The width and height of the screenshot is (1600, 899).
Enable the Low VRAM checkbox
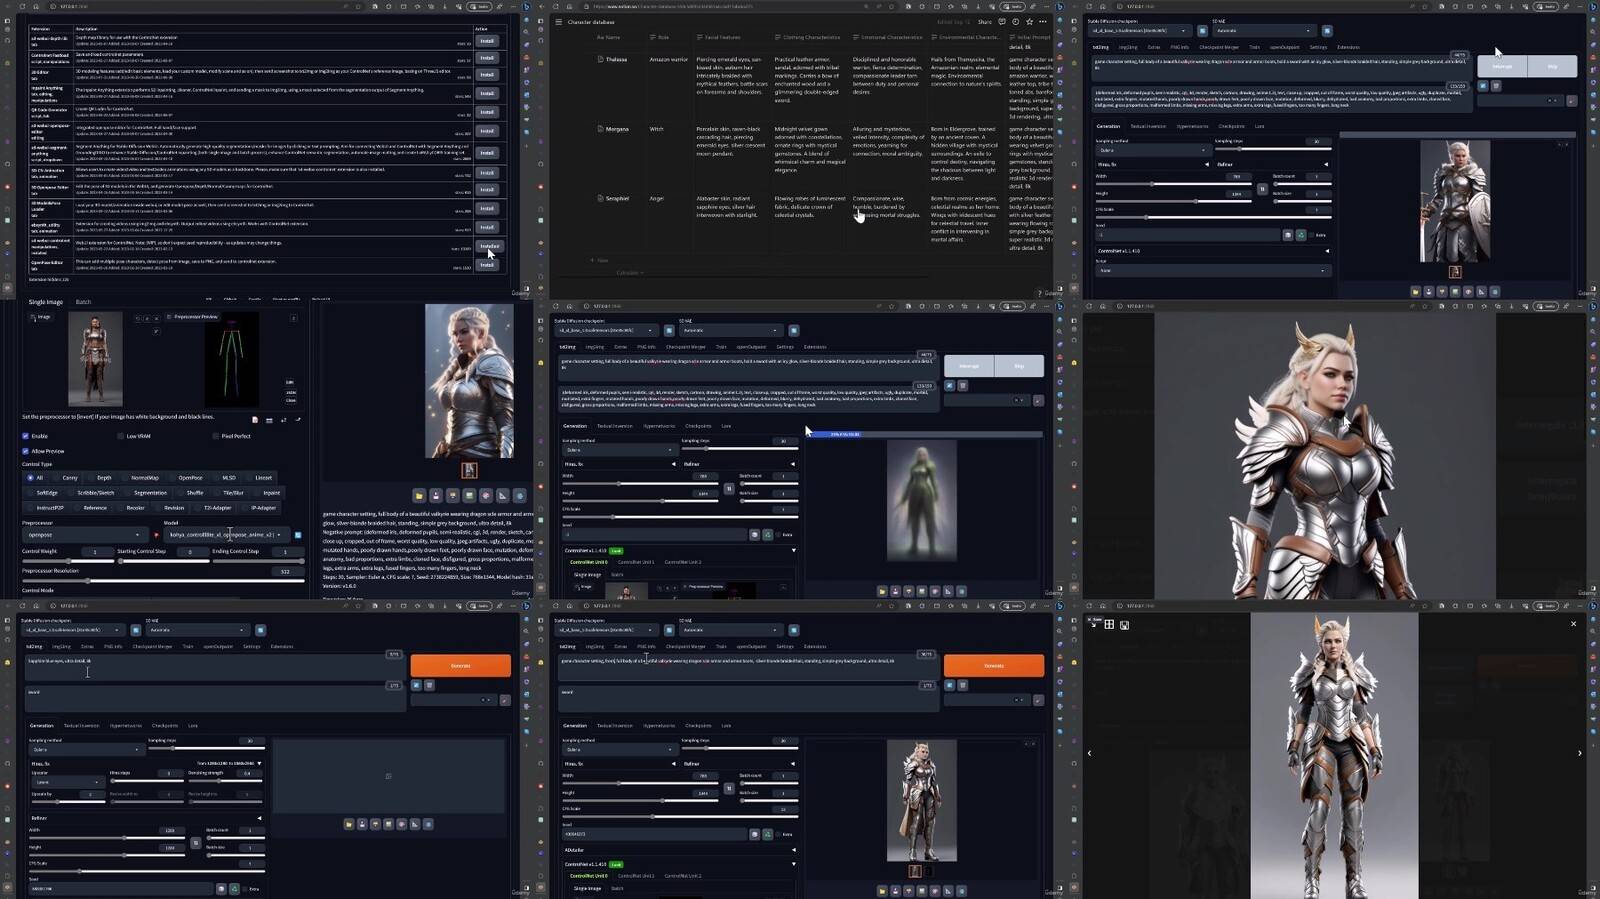tap(121, 436)
